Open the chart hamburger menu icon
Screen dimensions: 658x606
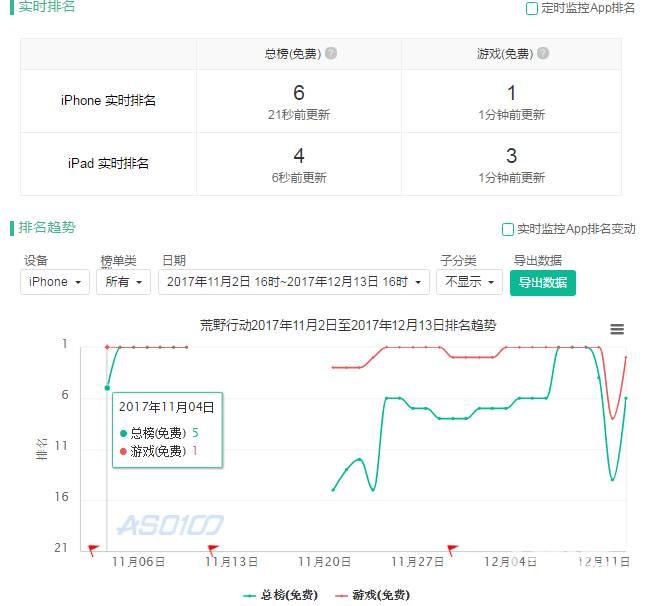coord(617,329)
